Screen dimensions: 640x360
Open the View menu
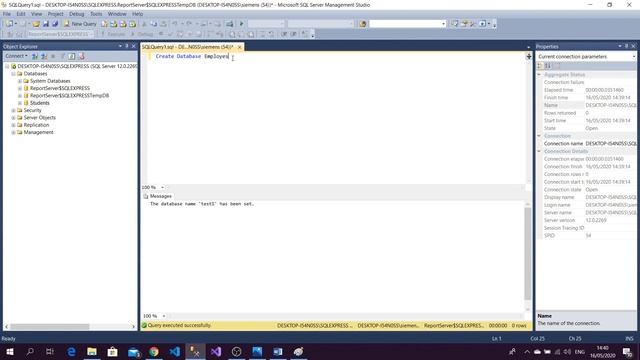36,14
